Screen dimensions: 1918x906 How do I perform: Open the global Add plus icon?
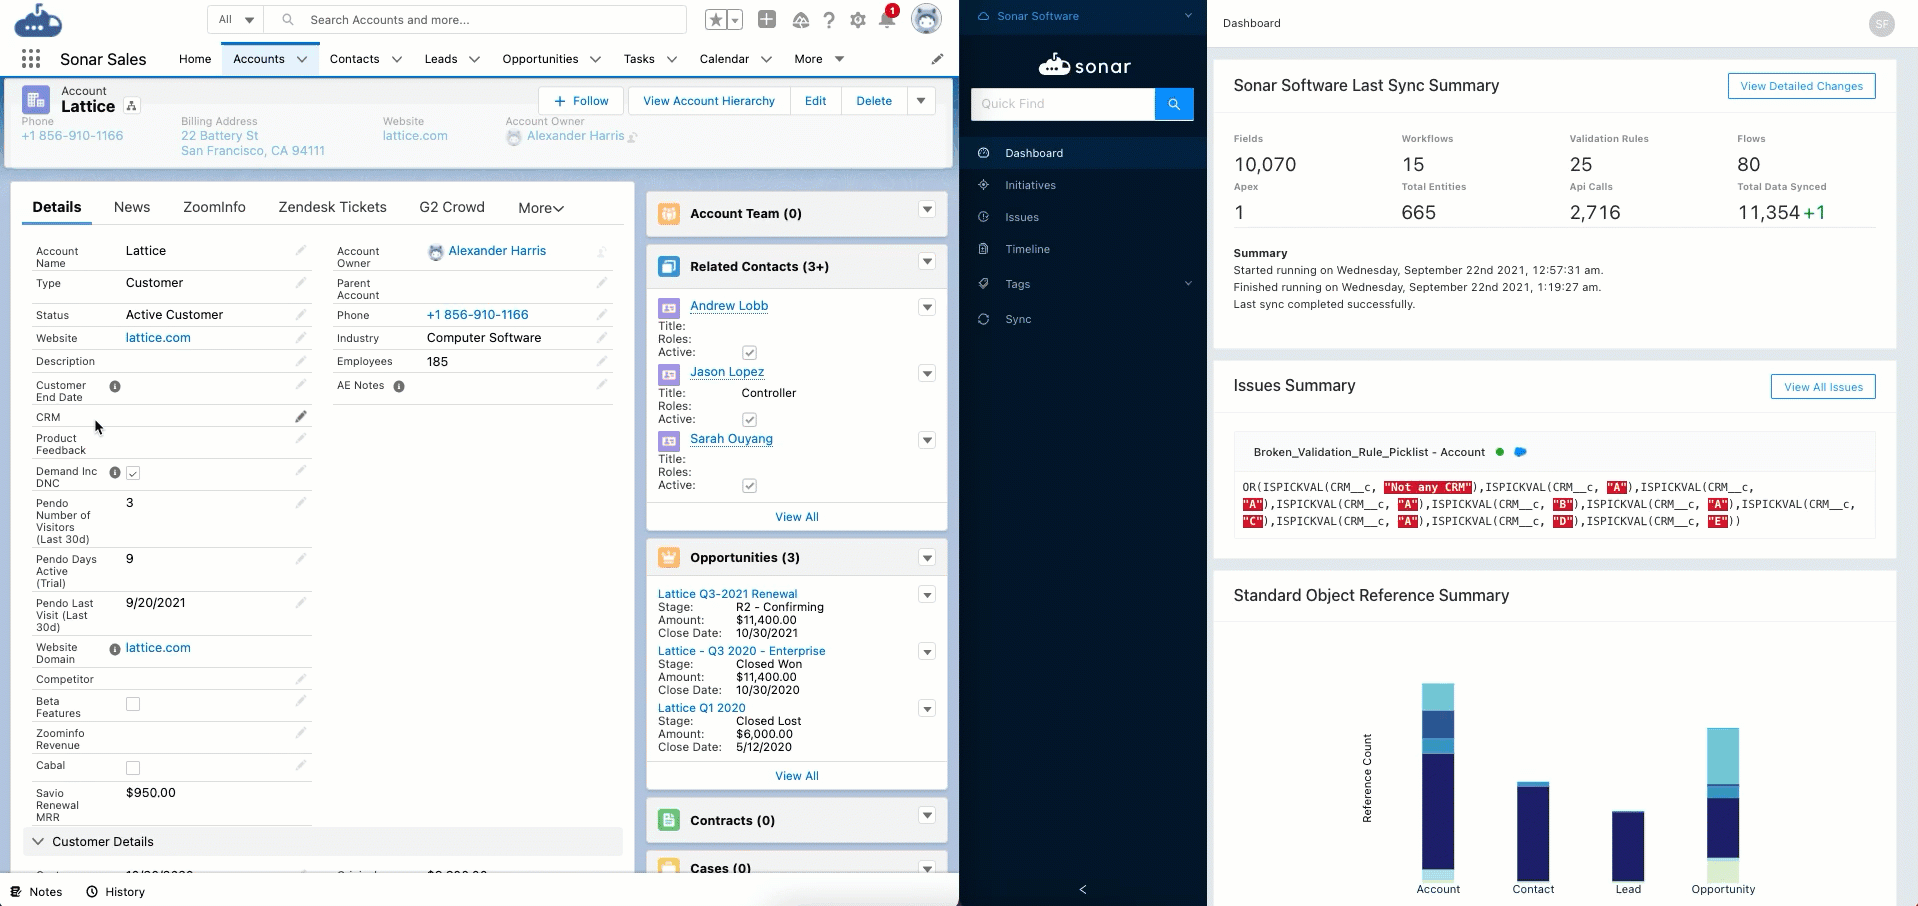[767, 19]
